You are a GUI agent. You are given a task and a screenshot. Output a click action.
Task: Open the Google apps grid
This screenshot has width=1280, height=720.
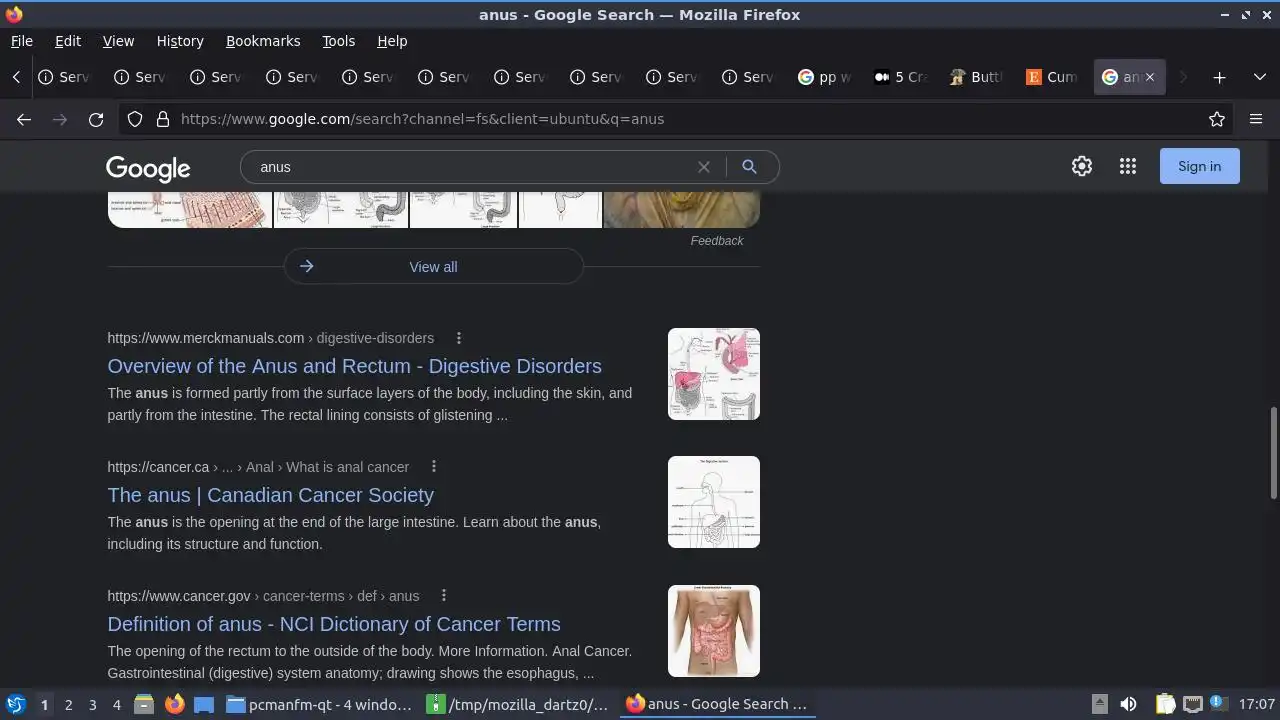coord(1128,166)
